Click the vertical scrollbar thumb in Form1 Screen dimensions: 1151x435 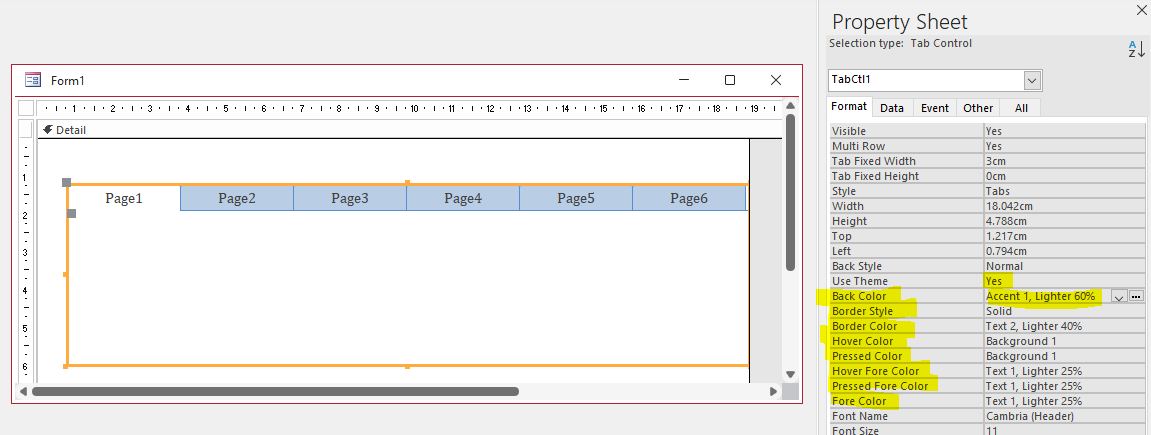(790, 192)
